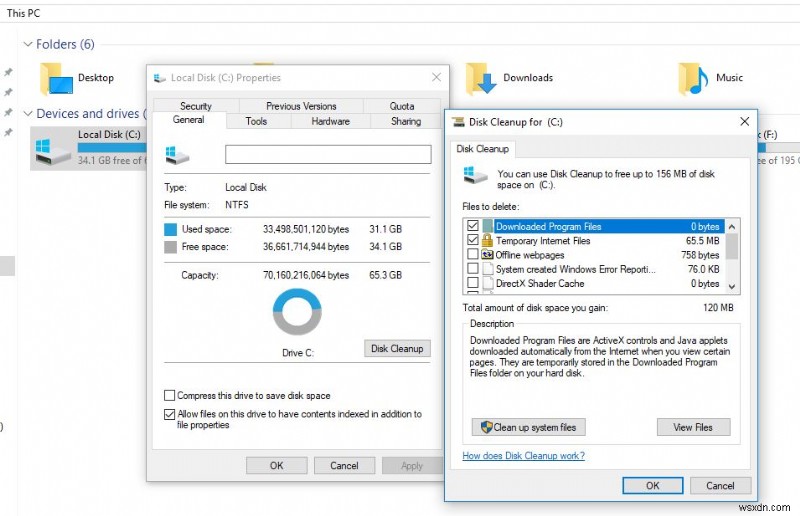
Task: Select the Disk Cleanup tab
Action: (x=483, y=149)
